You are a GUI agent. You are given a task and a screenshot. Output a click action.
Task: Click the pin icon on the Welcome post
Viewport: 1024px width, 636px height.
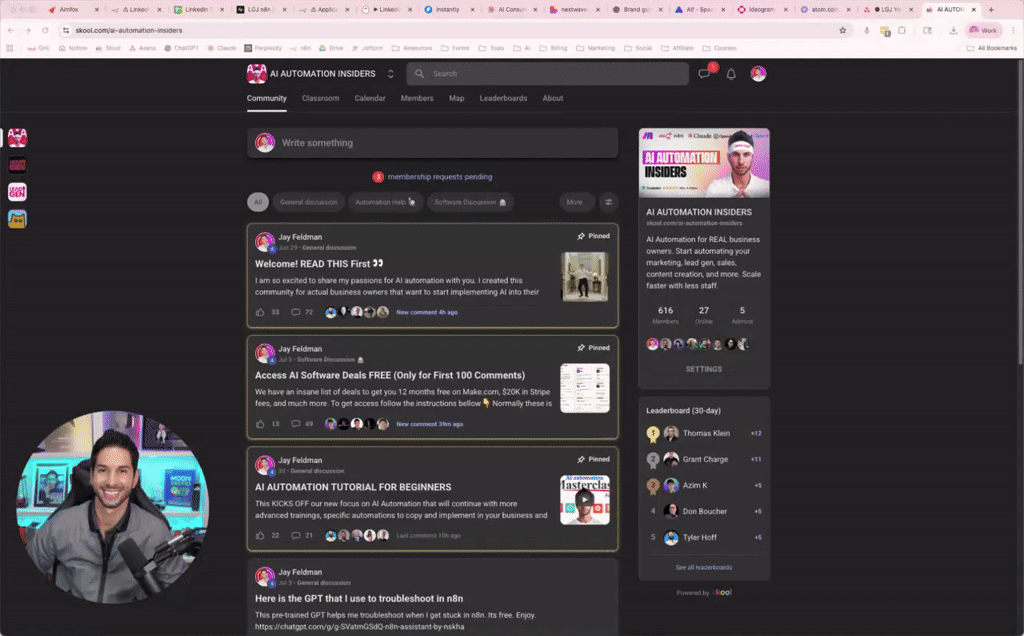click(581, 236)
